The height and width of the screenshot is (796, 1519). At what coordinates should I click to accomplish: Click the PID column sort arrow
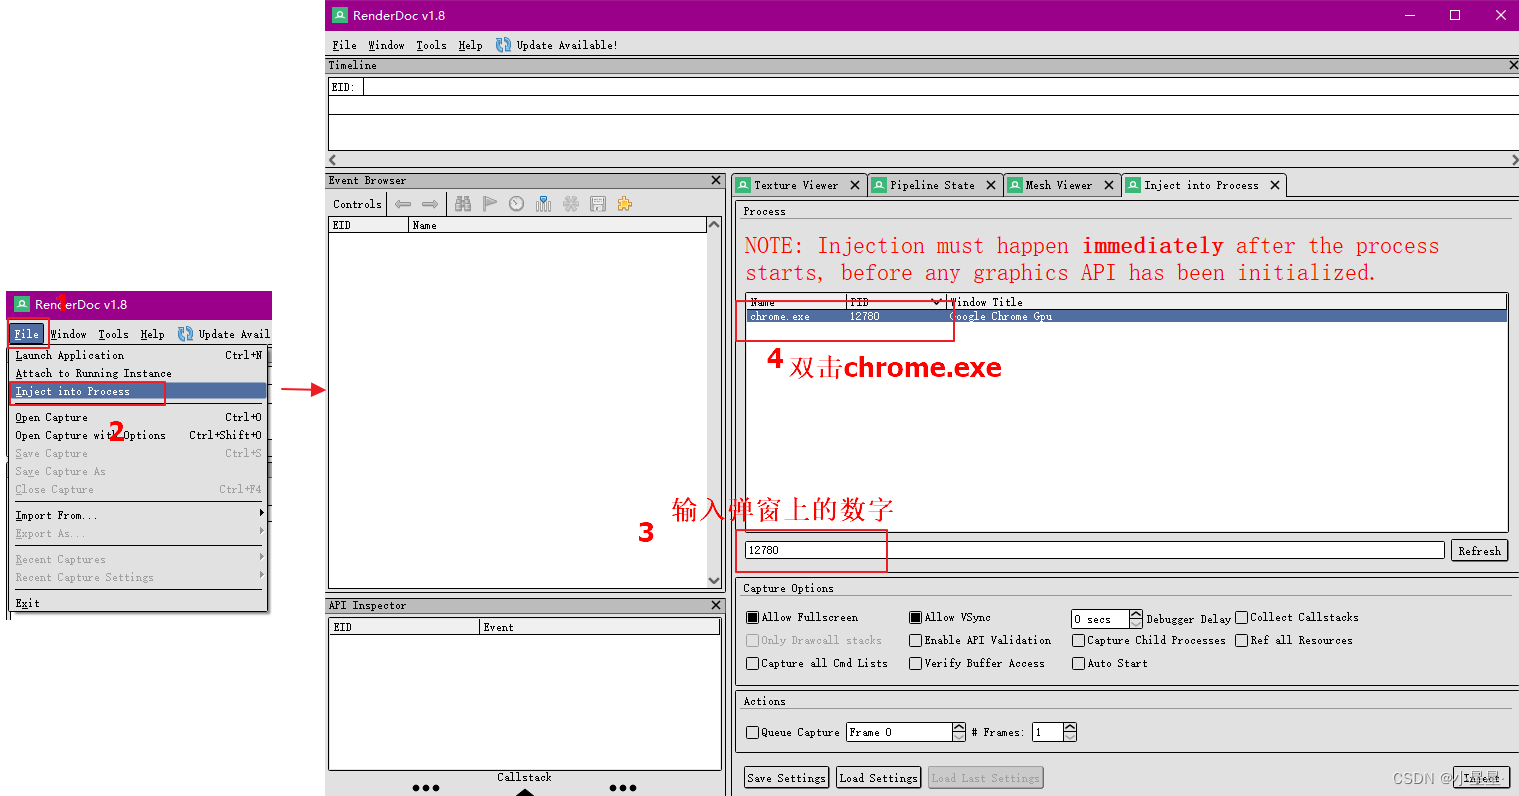[936, 301]
